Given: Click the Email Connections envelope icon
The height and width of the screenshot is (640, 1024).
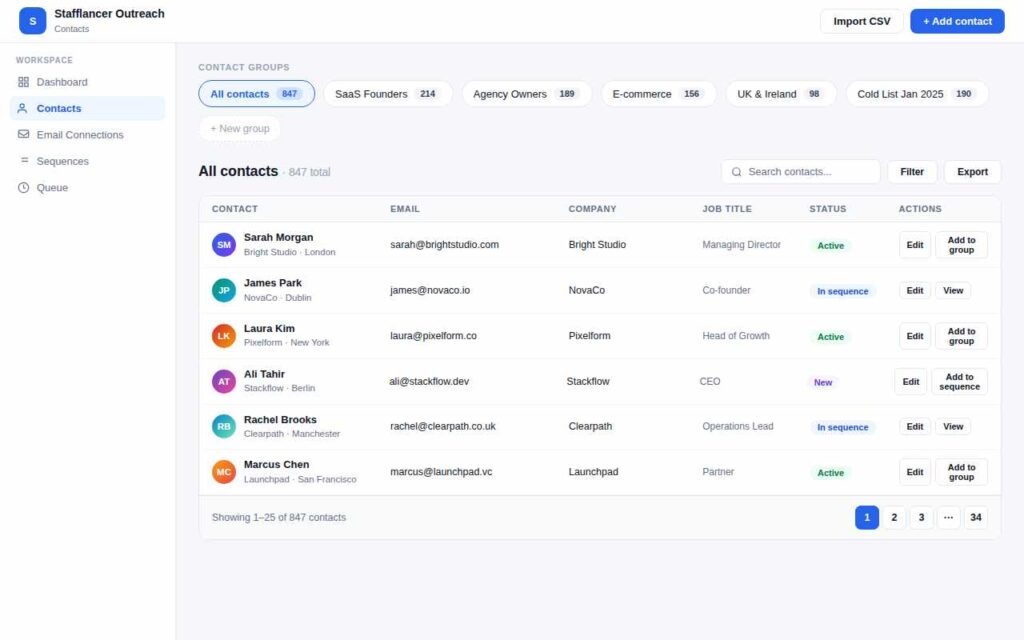Looking at the screenshot, I should click(x=24, y=135).
